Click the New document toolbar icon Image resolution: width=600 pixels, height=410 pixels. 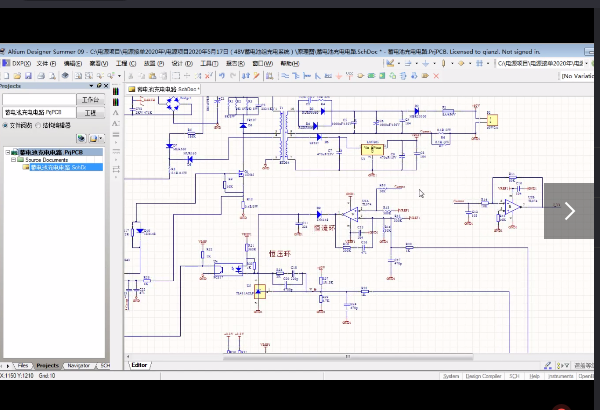(6, 76)
